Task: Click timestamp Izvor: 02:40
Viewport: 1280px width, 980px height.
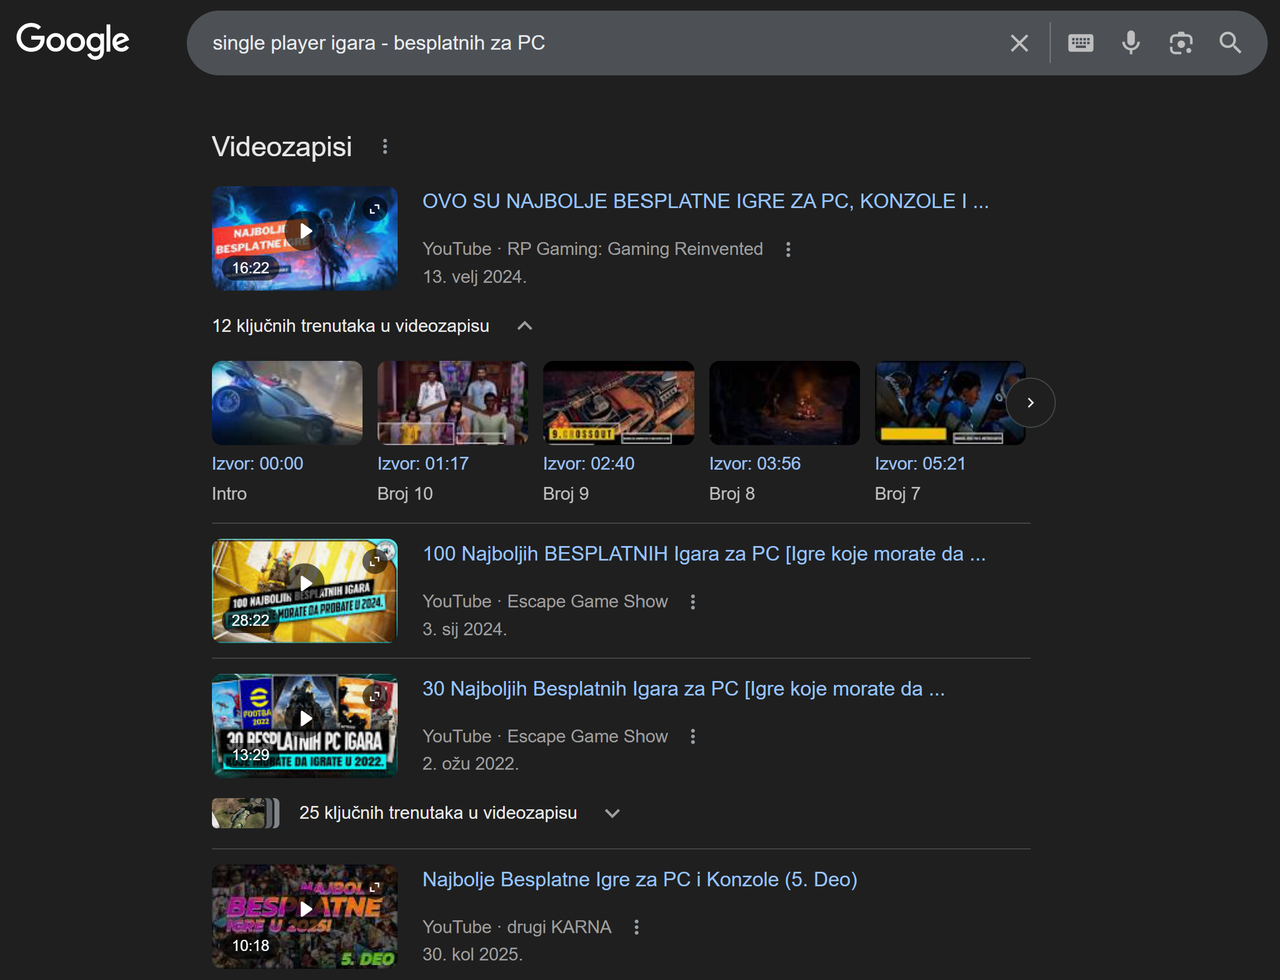Action: [589, 464]
